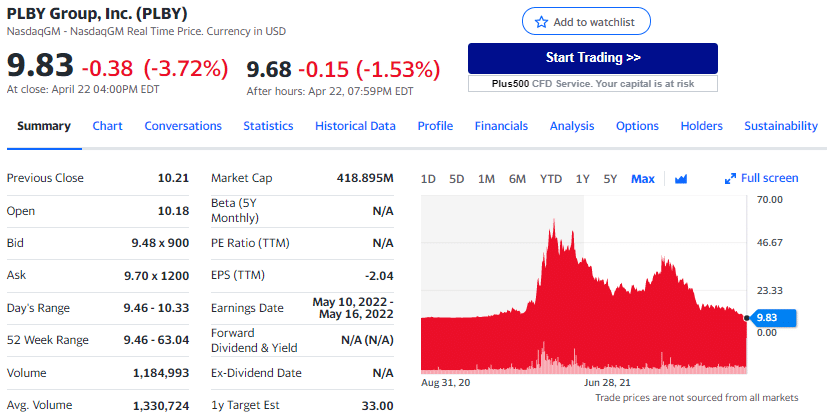View the Analysis tab

coord(572,126)
